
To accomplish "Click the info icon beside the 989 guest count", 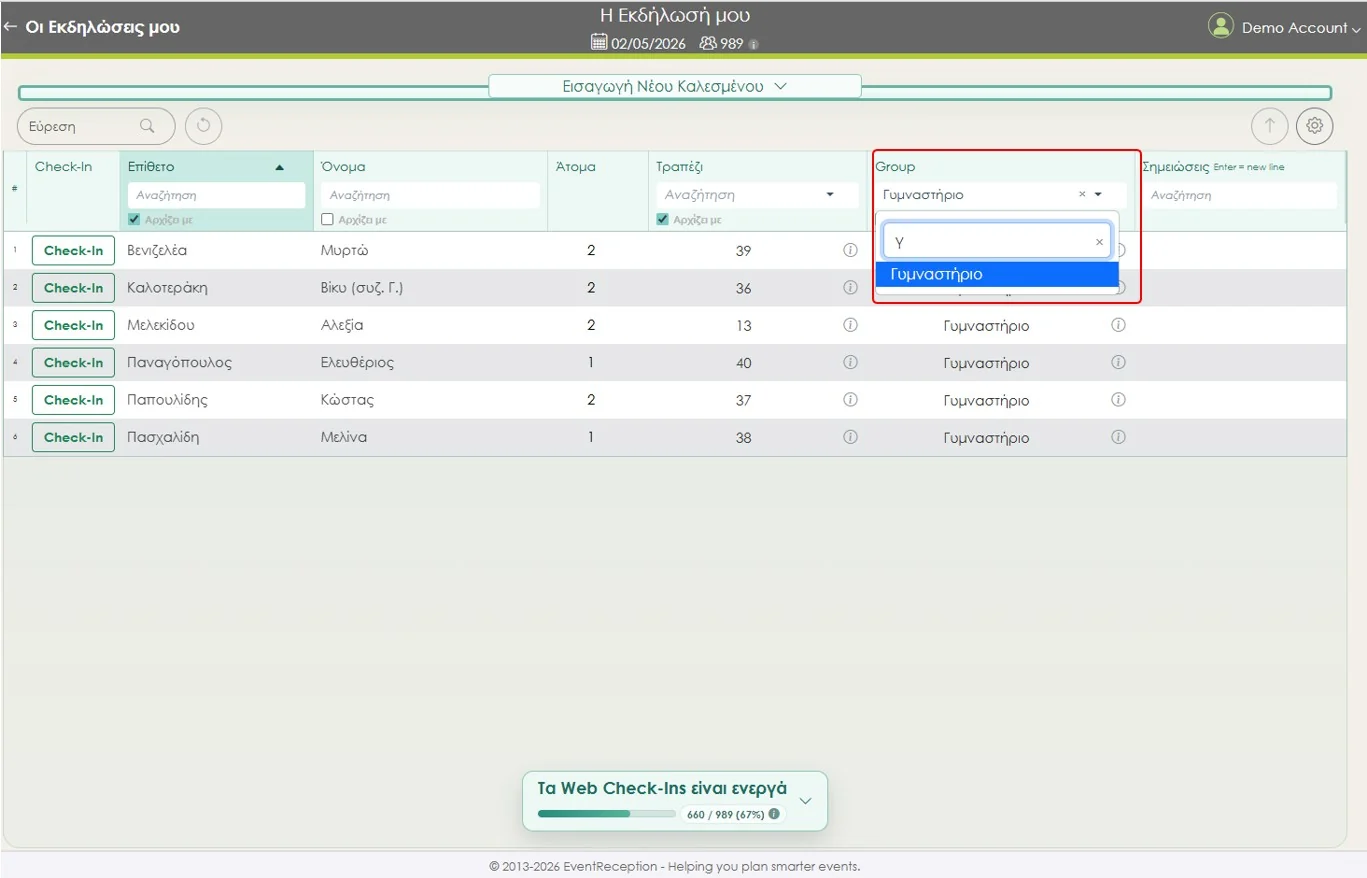I will (753, 44).
